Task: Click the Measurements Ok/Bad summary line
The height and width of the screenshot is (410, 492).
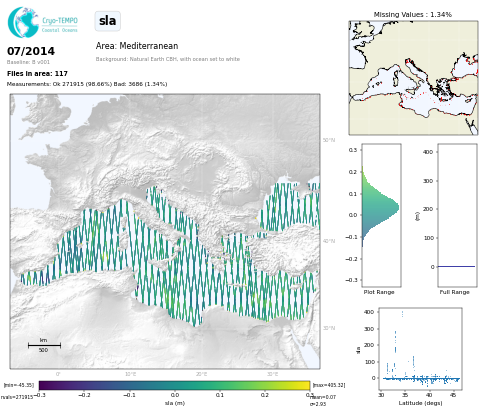Action: 87,84
